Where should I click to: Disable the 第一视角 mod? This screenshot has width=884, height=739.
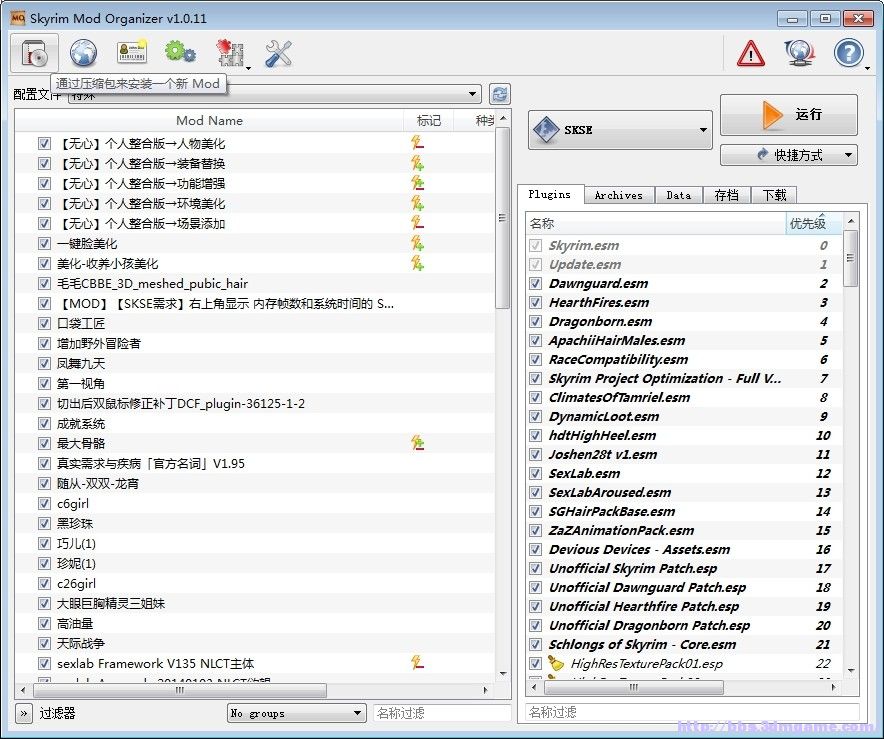coord(44,383)
